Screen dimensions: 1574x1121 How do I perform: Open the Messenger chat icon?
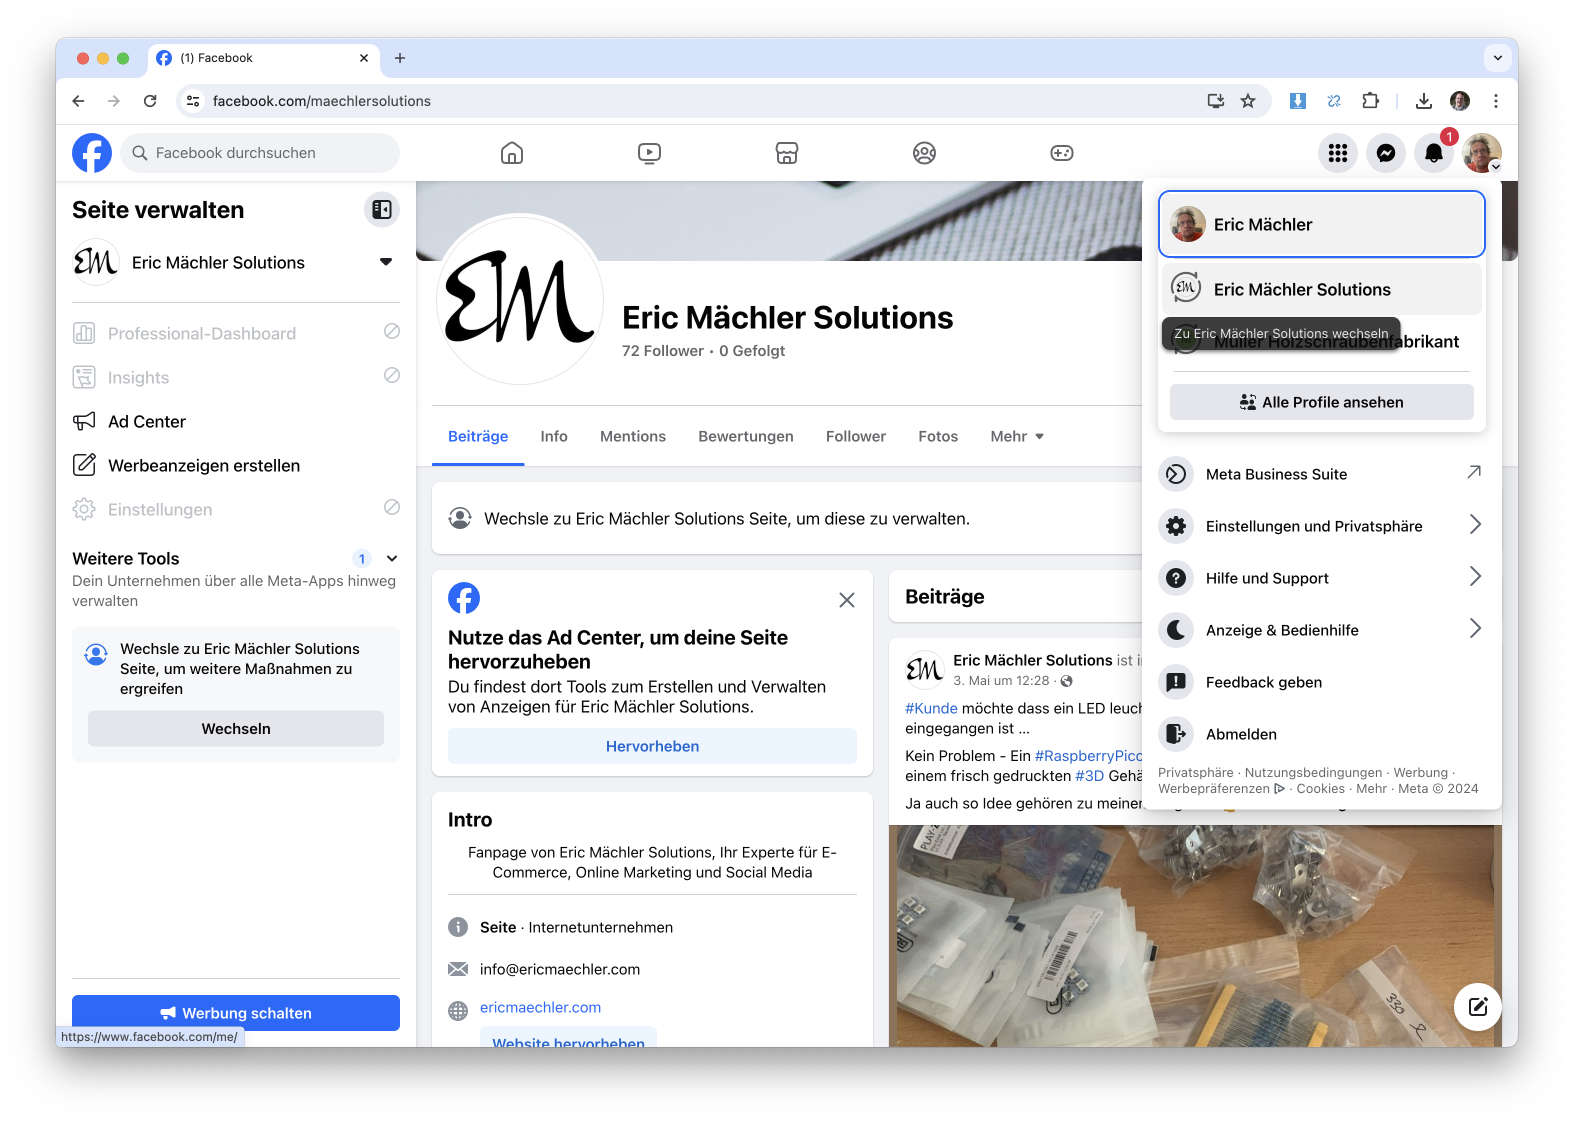(x=1385, y=153)
